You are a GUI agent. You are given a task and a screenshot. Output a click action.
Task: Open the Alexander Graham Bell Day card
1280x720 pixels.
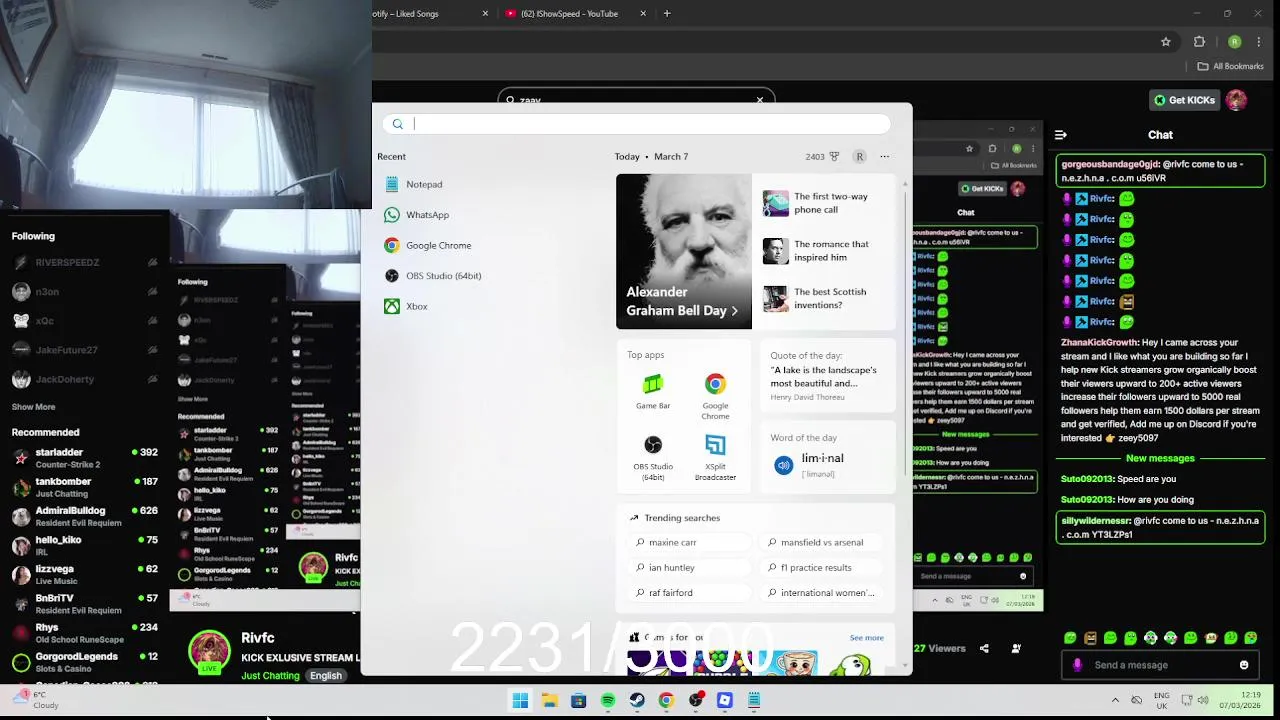(683, 251)
